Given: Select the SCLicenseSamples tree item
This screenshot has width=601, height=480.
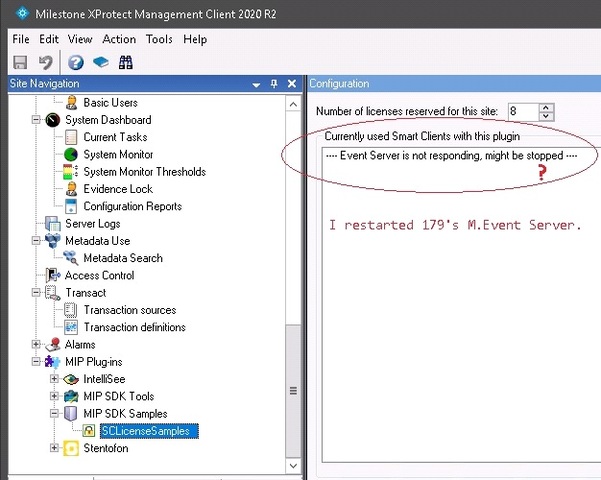Looking at the screenshot, I should tap(144, 431).
